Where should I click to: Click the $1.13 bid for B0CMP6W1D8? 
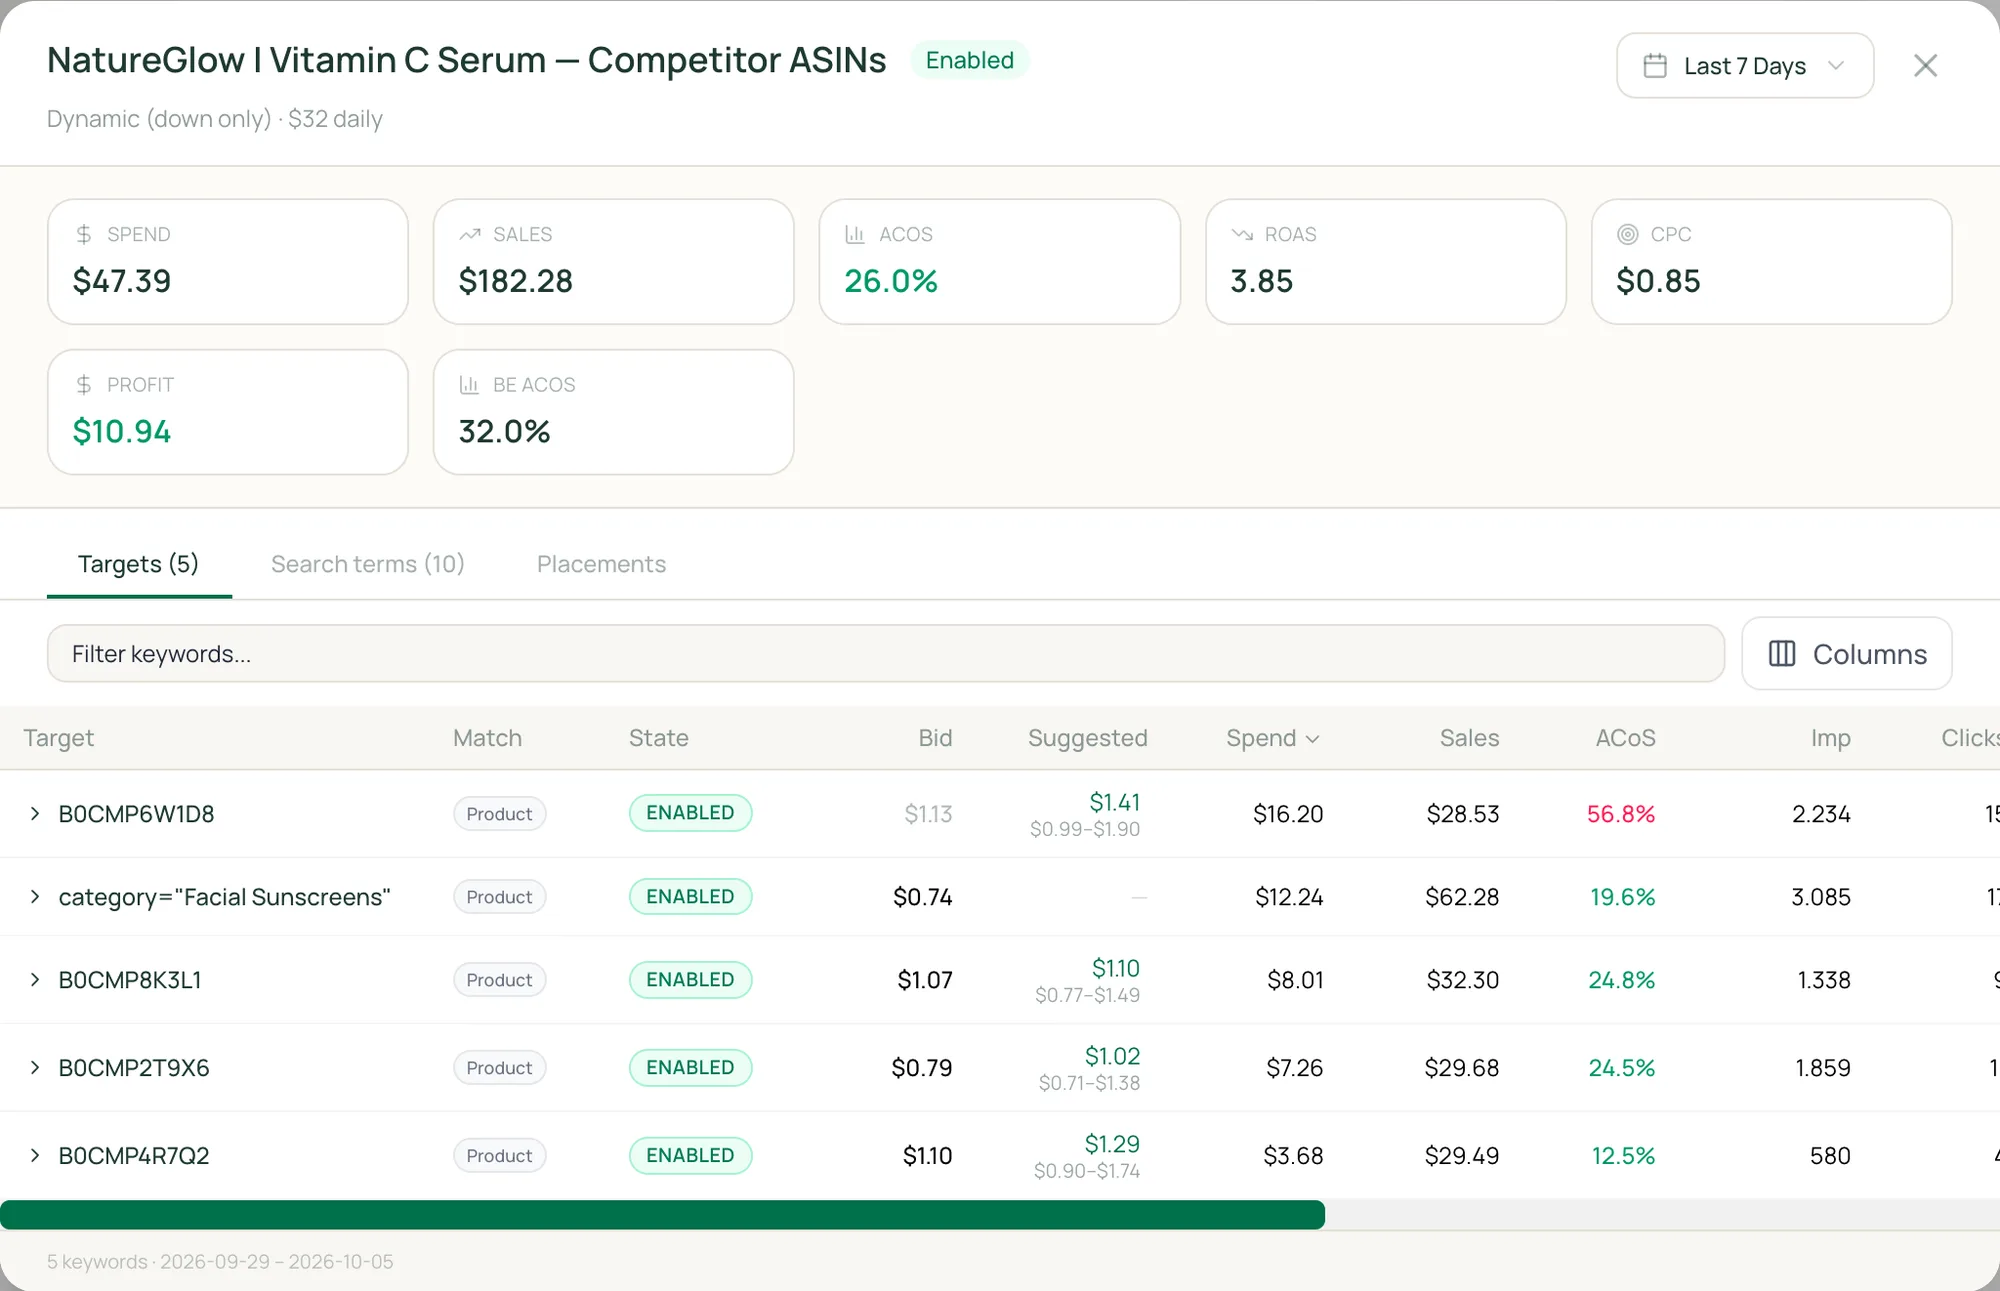pos(928,814)
